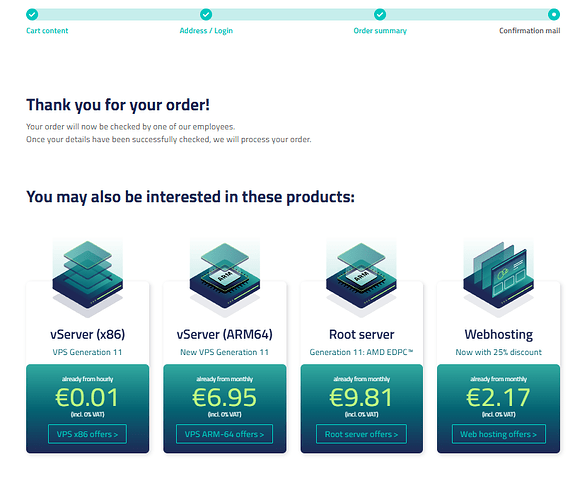Click the €0.01 hourly price
The height and width of the screenshot is (500, 586).
[87, 397]
